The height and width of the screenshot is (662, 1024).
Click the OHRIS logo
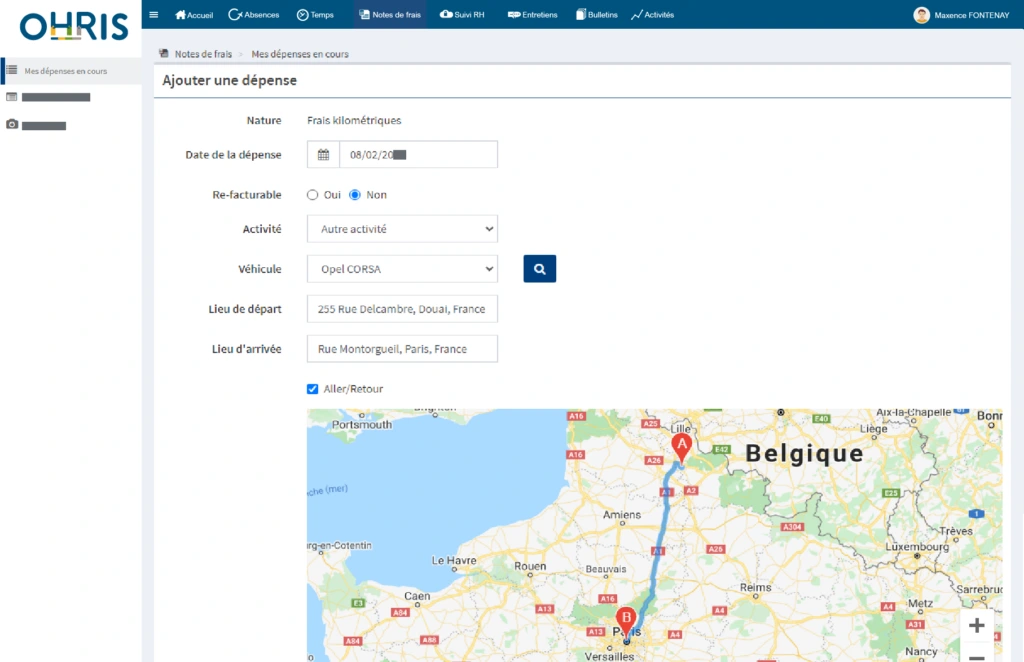[74, 26]
